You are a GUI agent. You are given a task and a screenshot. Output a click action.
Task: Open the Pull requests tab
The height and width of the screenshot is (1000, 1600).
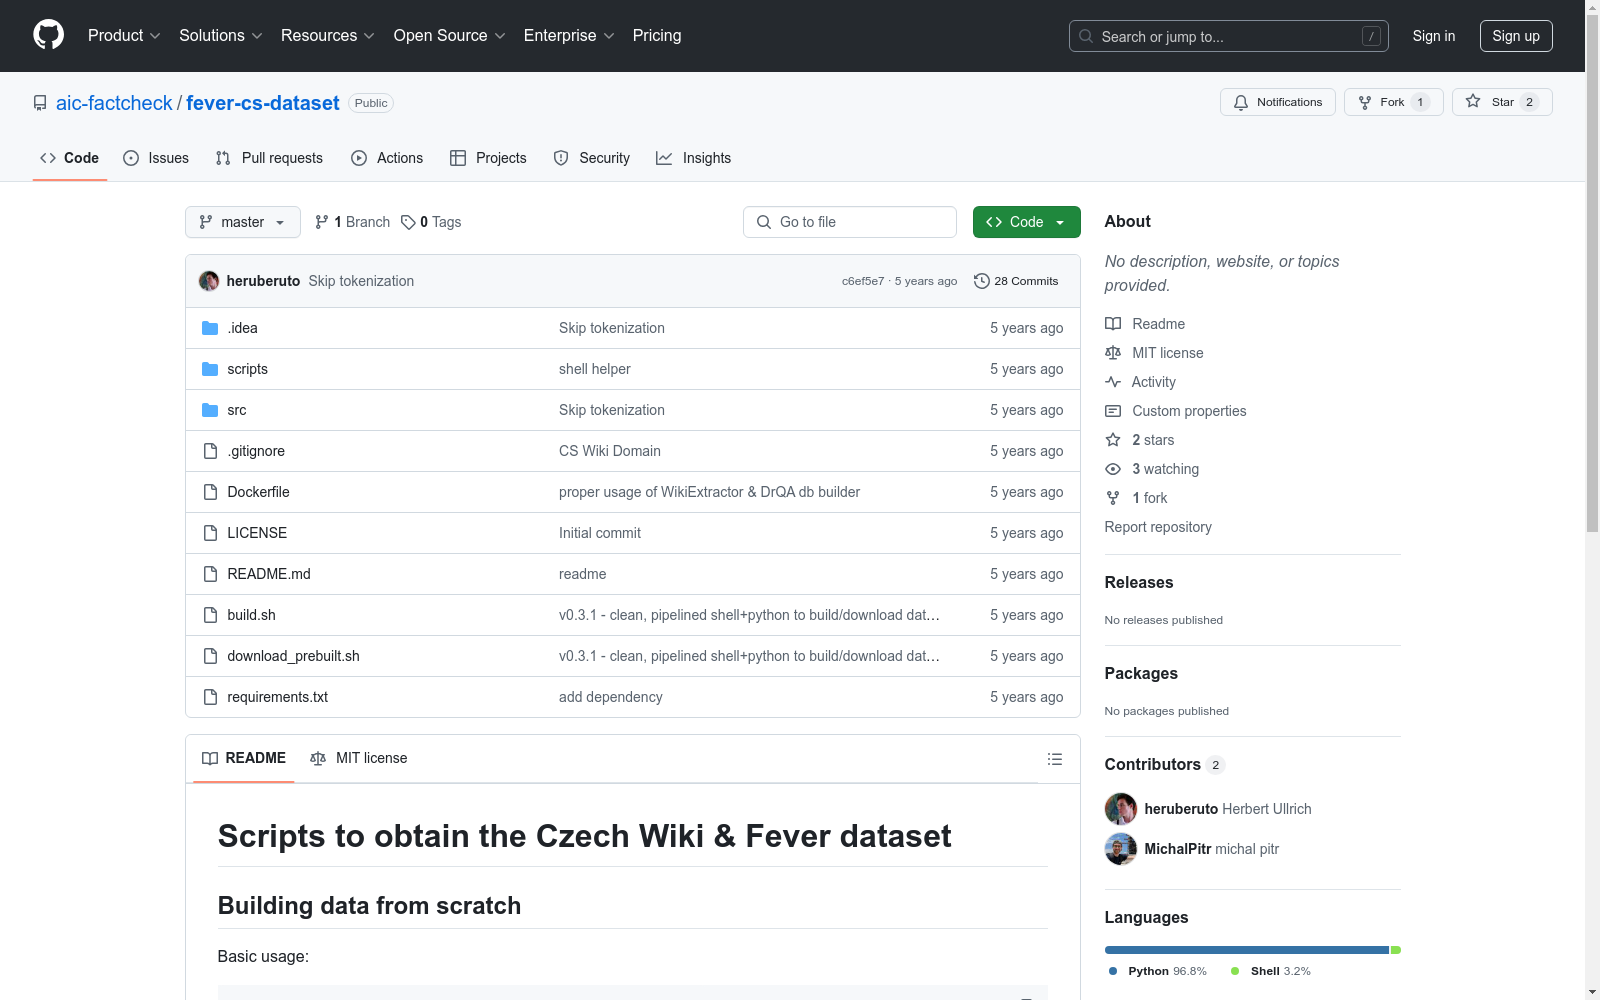click(269, 158)
